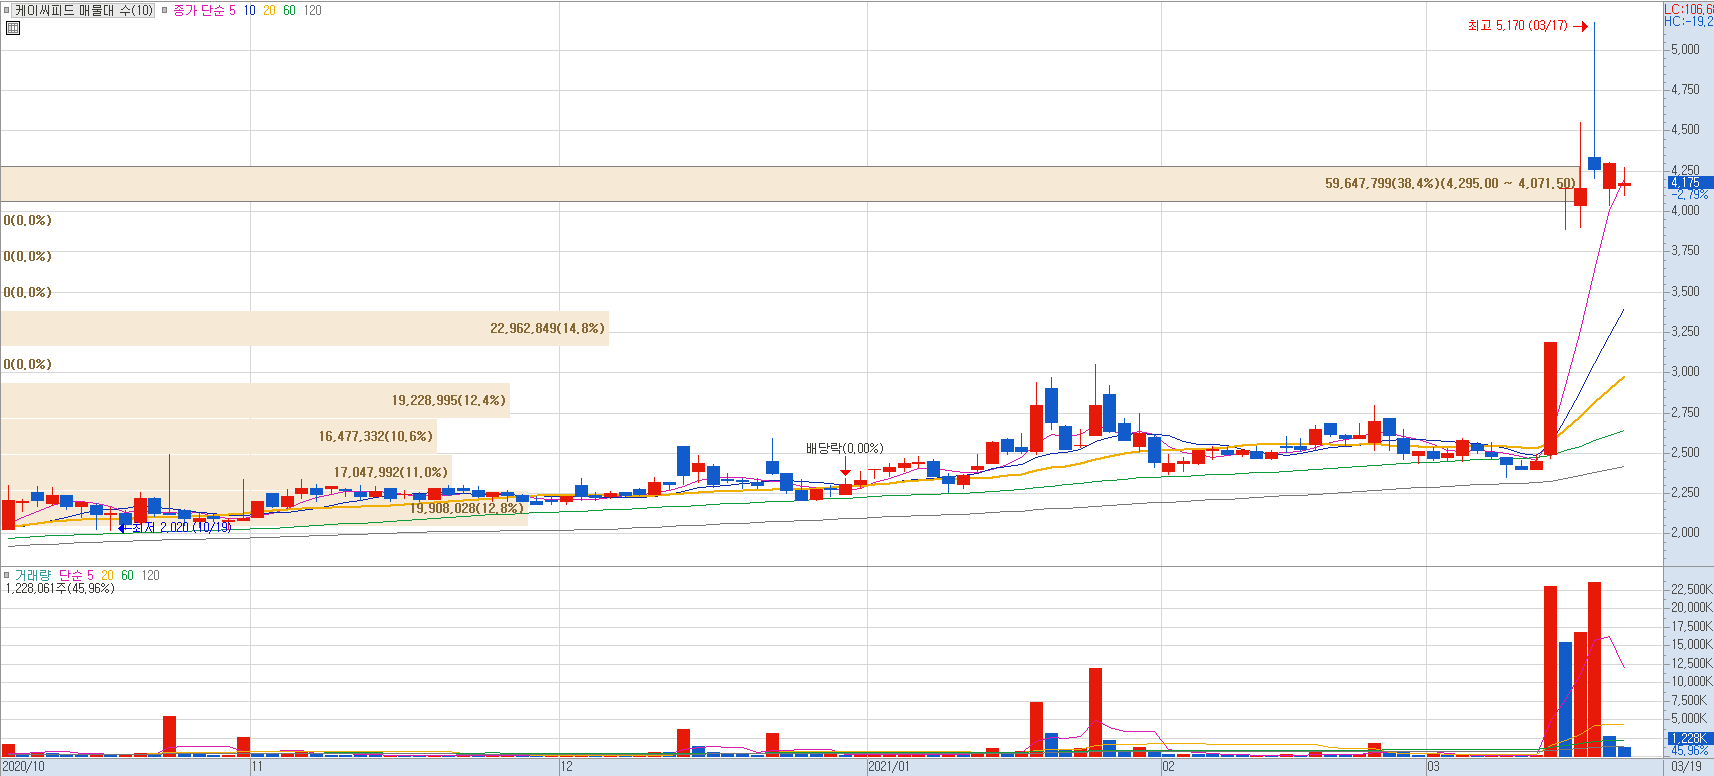
Task: Click the 20-day price moving average label
Action: 270,10
